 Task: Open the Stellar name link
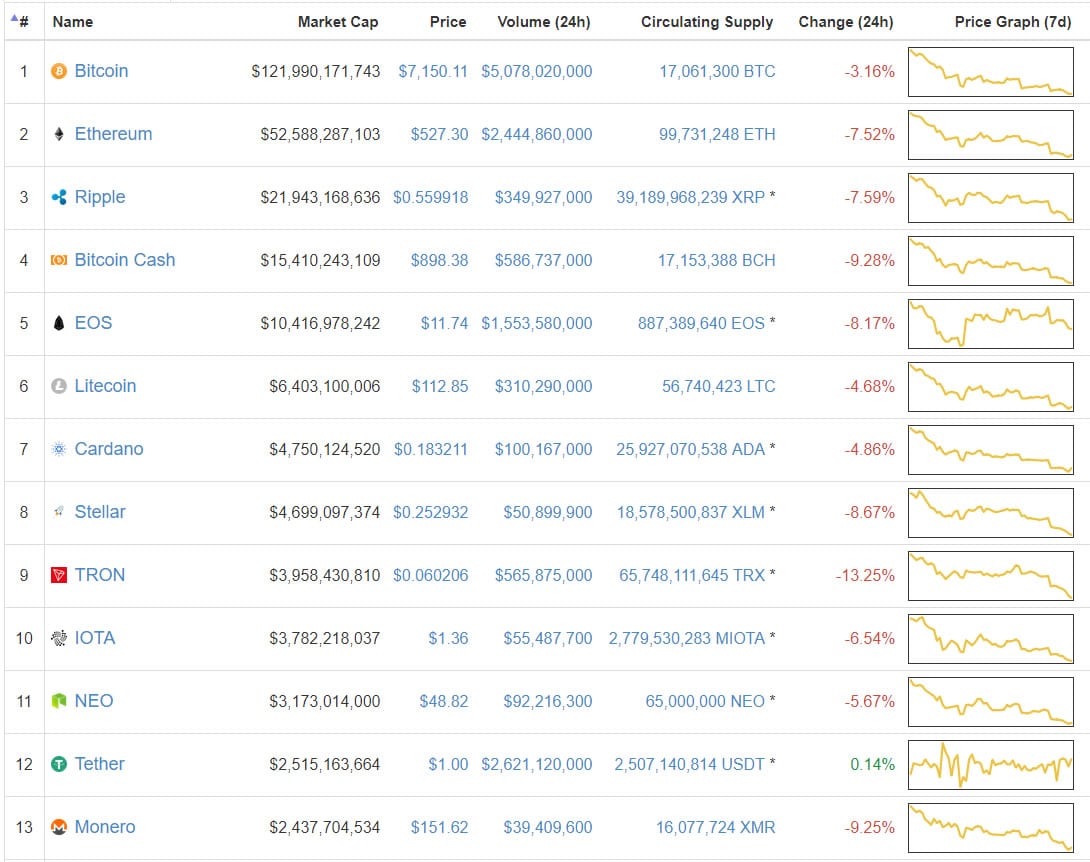(100, 512)
